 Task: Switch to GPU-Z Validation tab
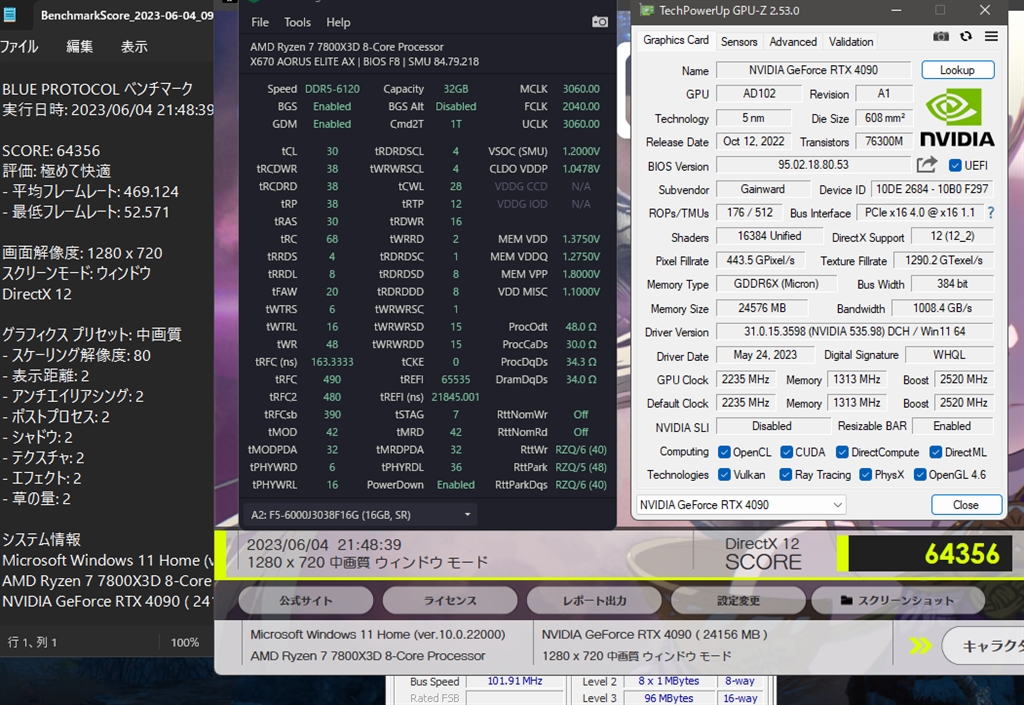[x=851, y=41]
